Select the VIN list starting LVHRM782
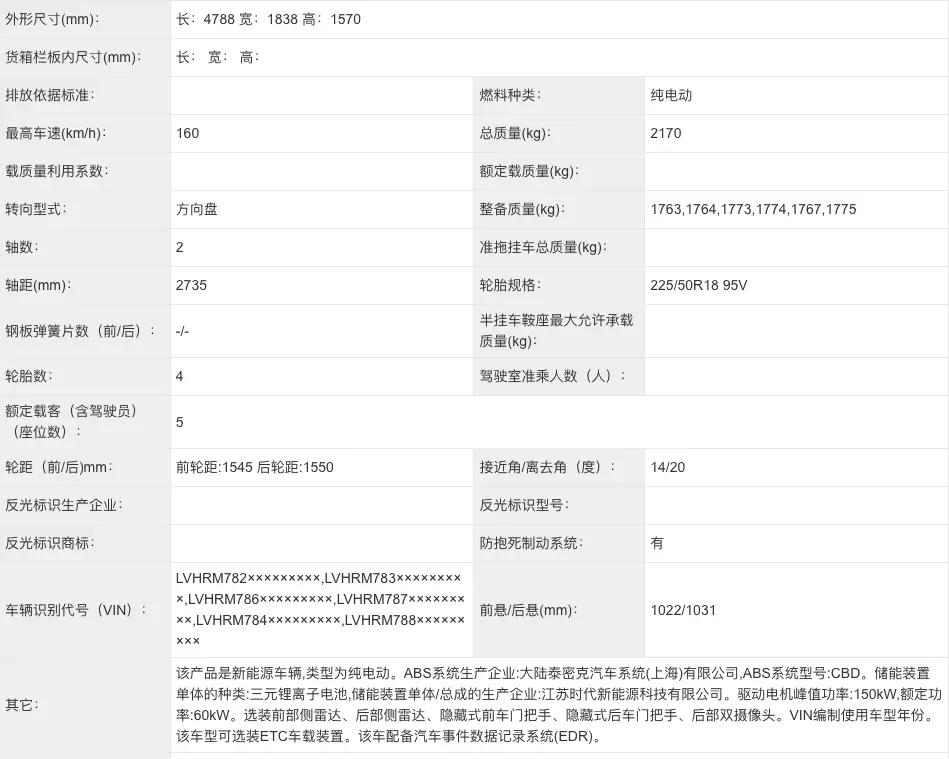This screenshot has height=759, width=949. click(x=320, y=610)
